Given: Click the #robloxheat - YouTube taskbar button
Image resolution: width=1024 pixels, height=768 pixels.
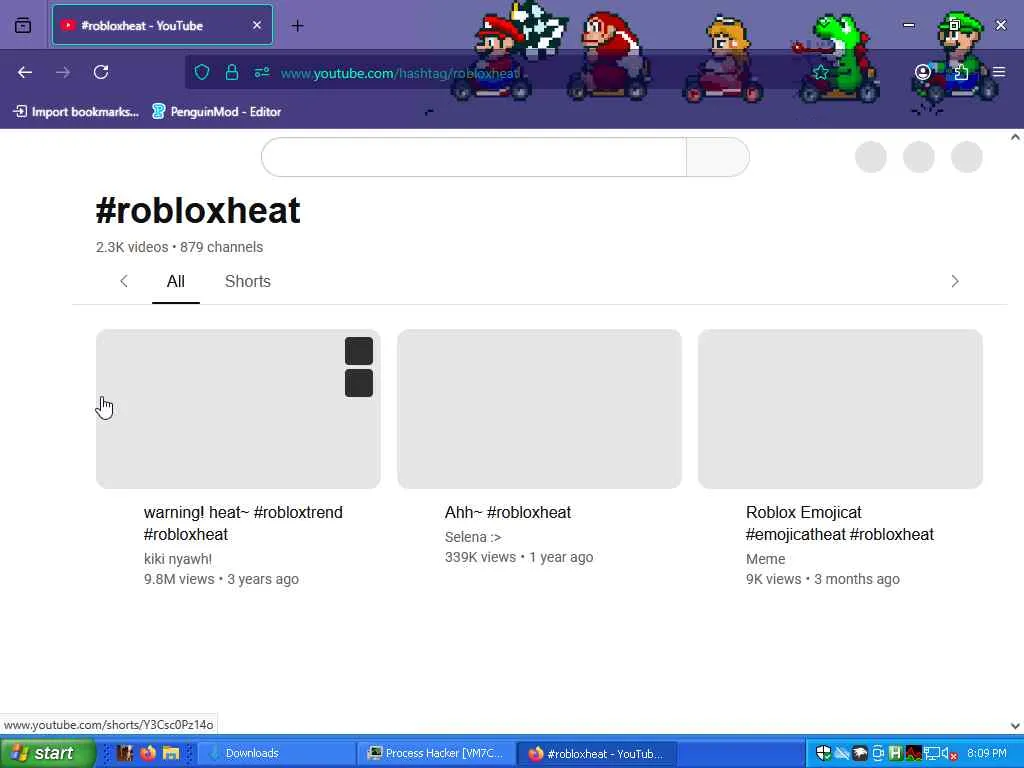Looking at the screenshot, I should [596, 753].
